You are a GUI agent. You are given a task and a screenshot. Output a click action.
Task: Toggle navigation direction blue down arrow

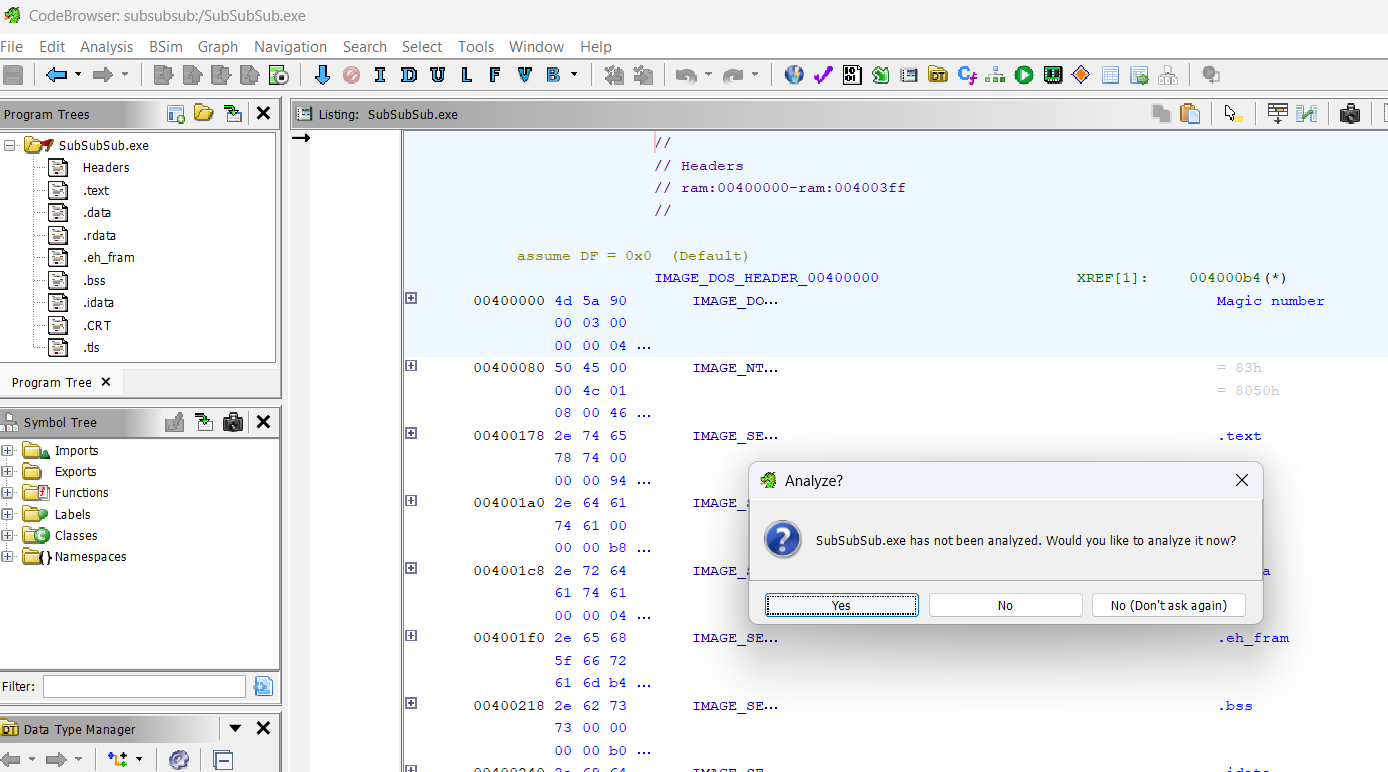click(x=322, y=75)
